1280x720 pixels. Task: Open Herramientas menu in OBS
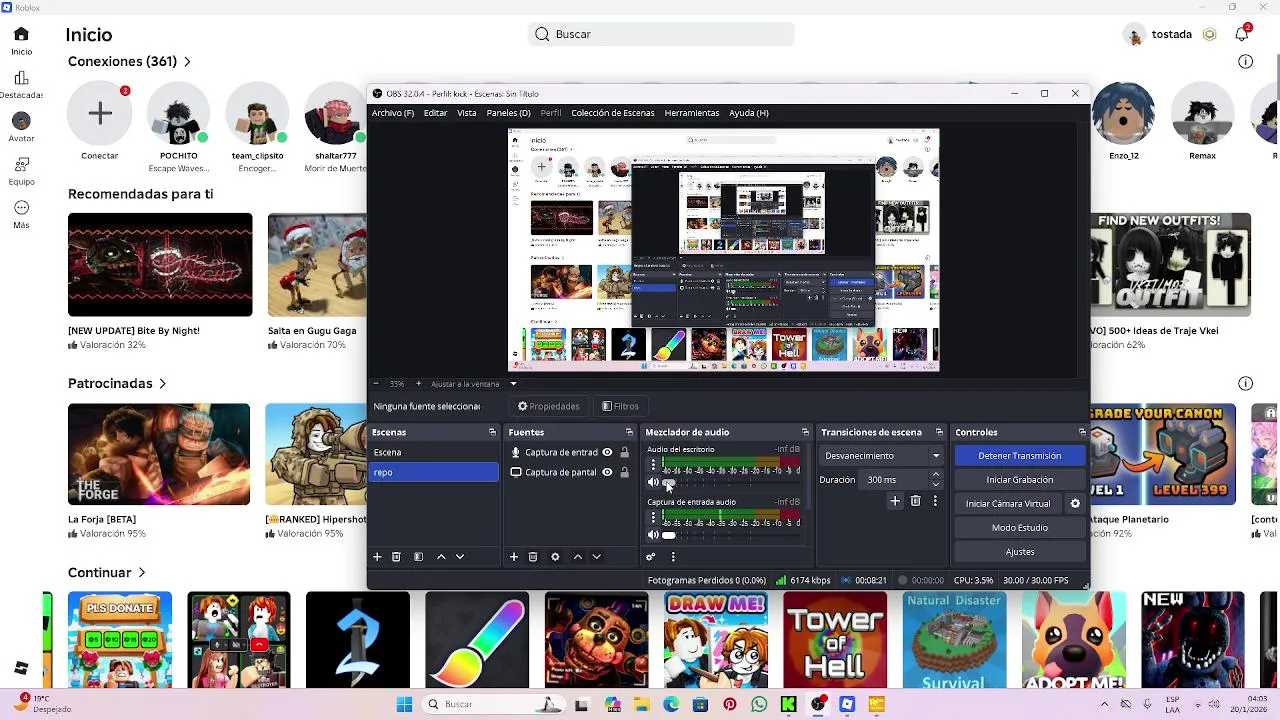[x=692, y=113]
